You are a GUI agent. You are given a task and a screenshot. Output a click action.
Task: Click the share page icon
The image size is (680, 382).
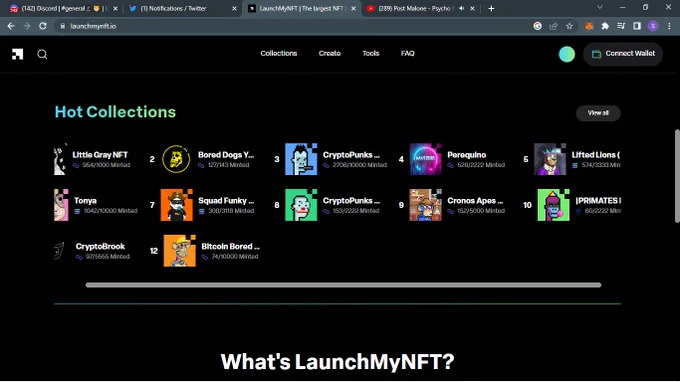[553, 26]
